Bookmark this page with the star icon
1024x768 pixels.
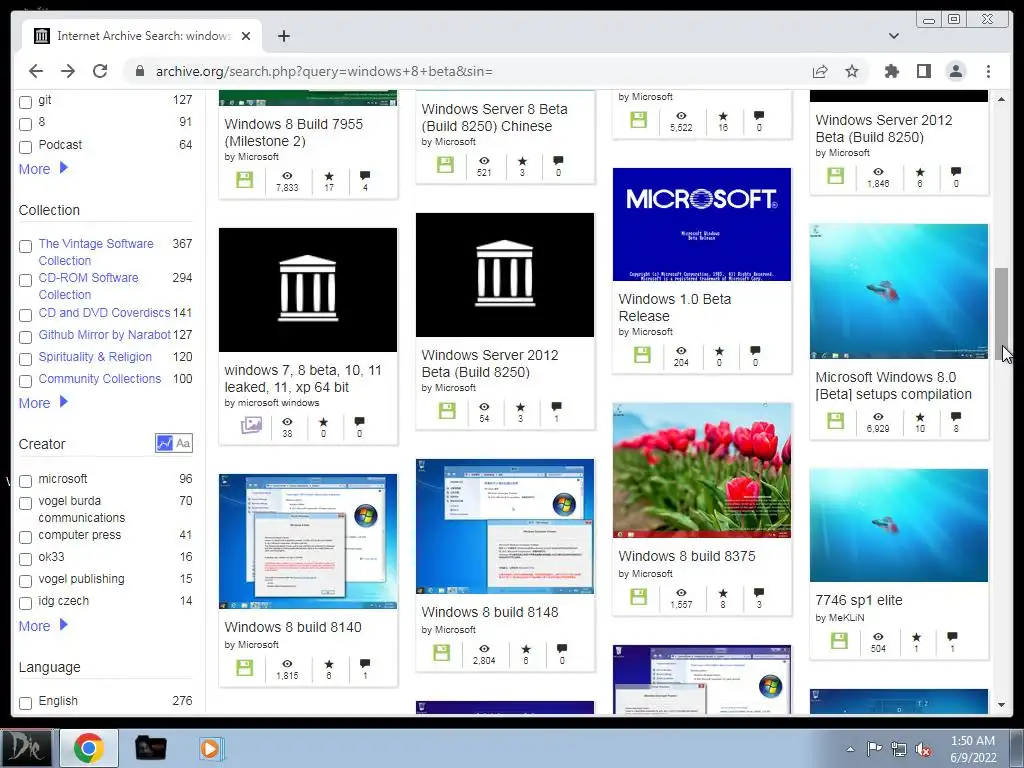coord(852,71)
